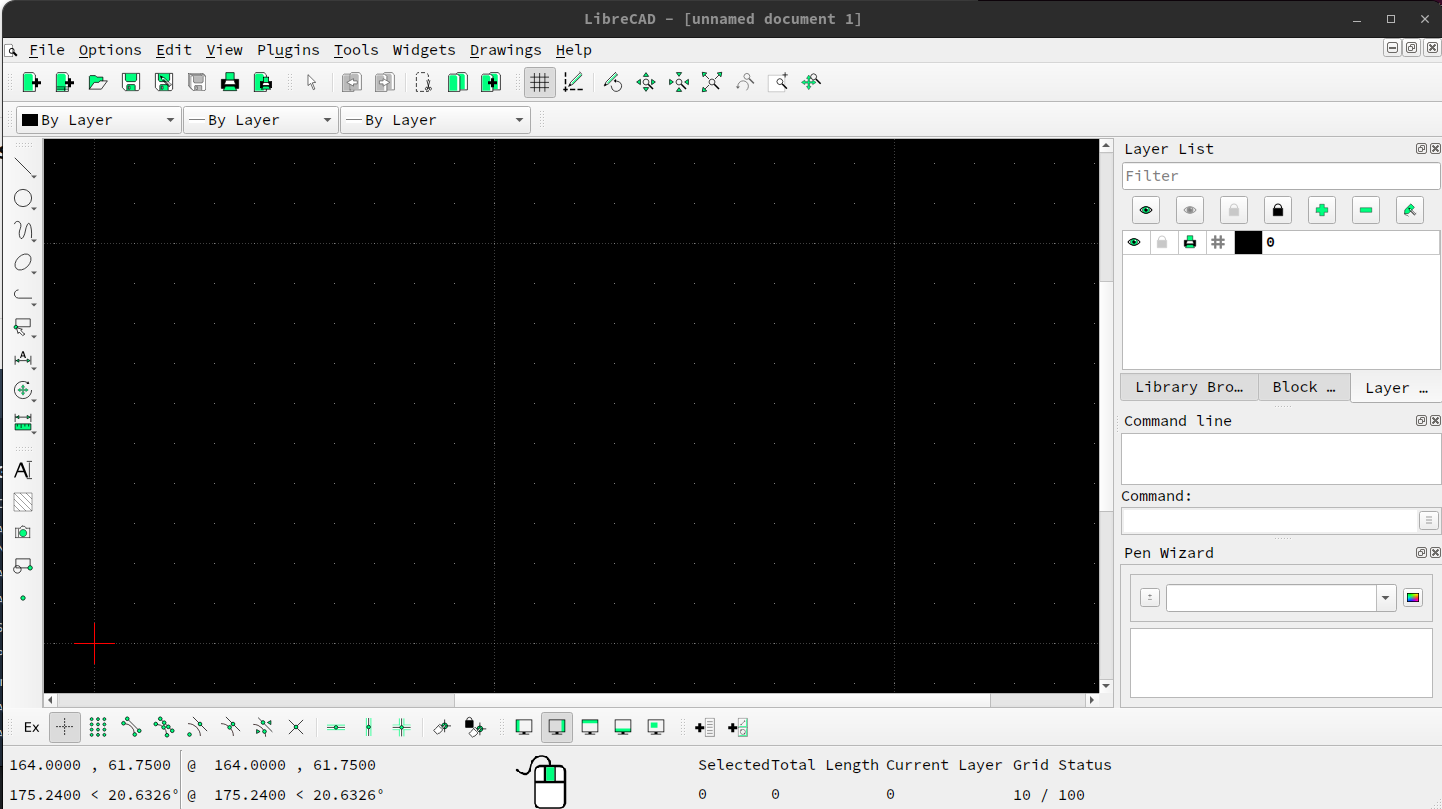Click the horizontal scrollbar below the canvas

click(572, 701)
